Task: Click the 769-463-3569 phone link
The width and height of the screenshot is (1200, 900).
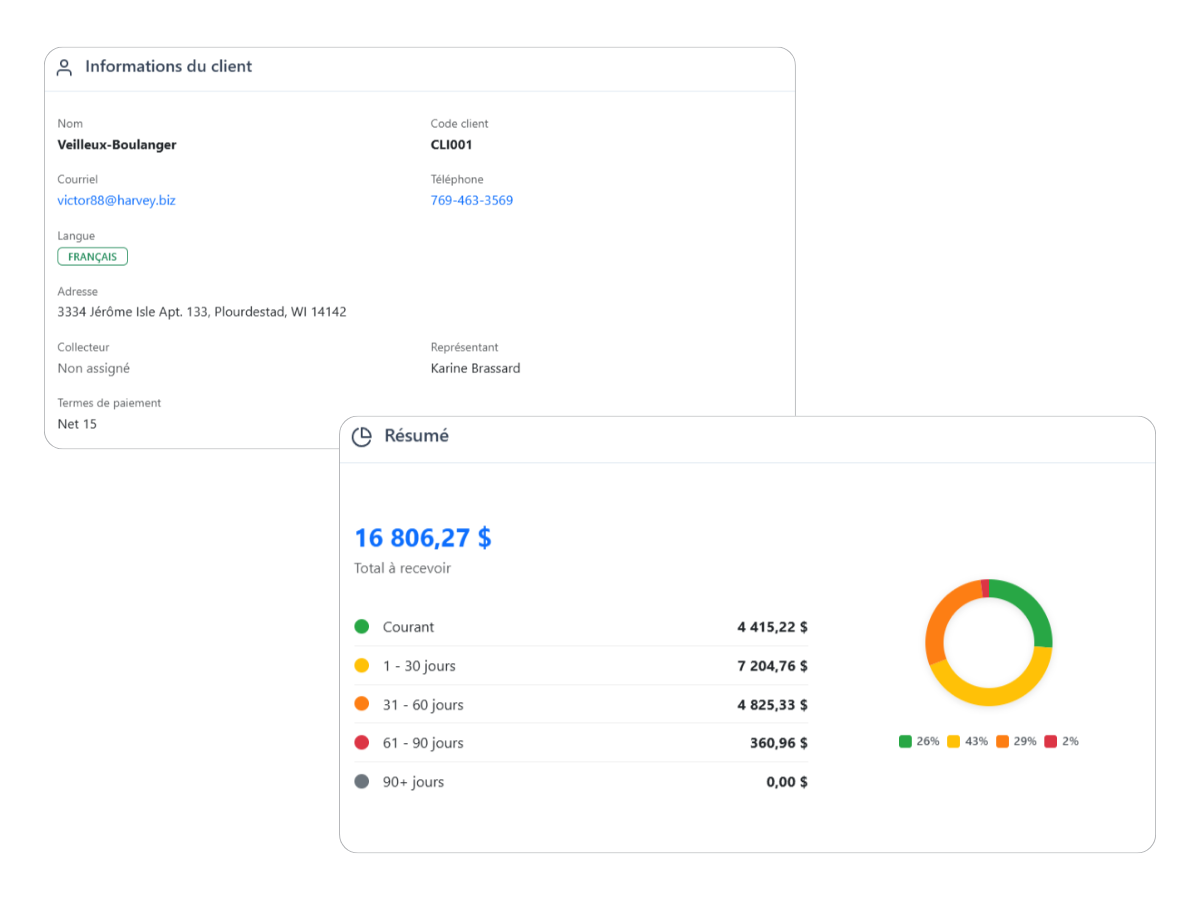Action: [x=472, y=200]
